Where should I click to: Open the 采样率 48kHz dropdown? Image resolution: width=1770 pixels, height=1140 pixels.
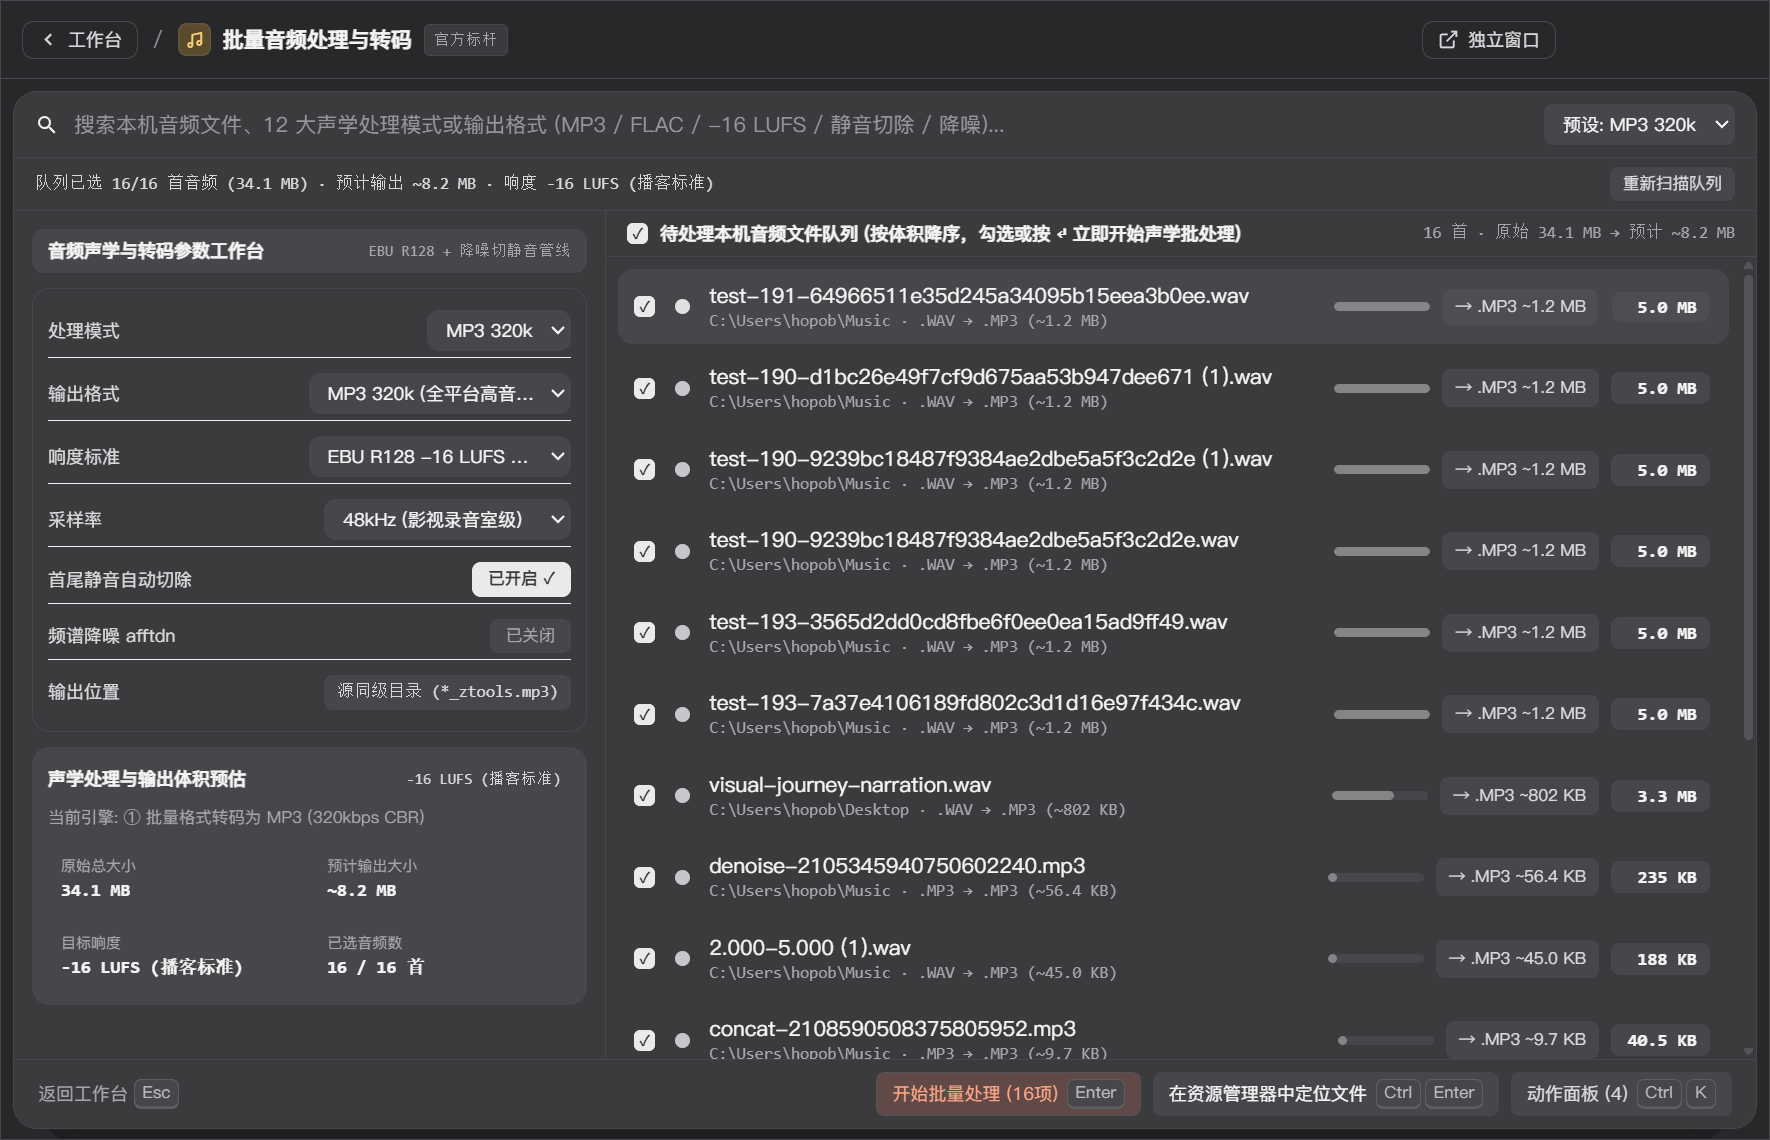tap(447, 520)
